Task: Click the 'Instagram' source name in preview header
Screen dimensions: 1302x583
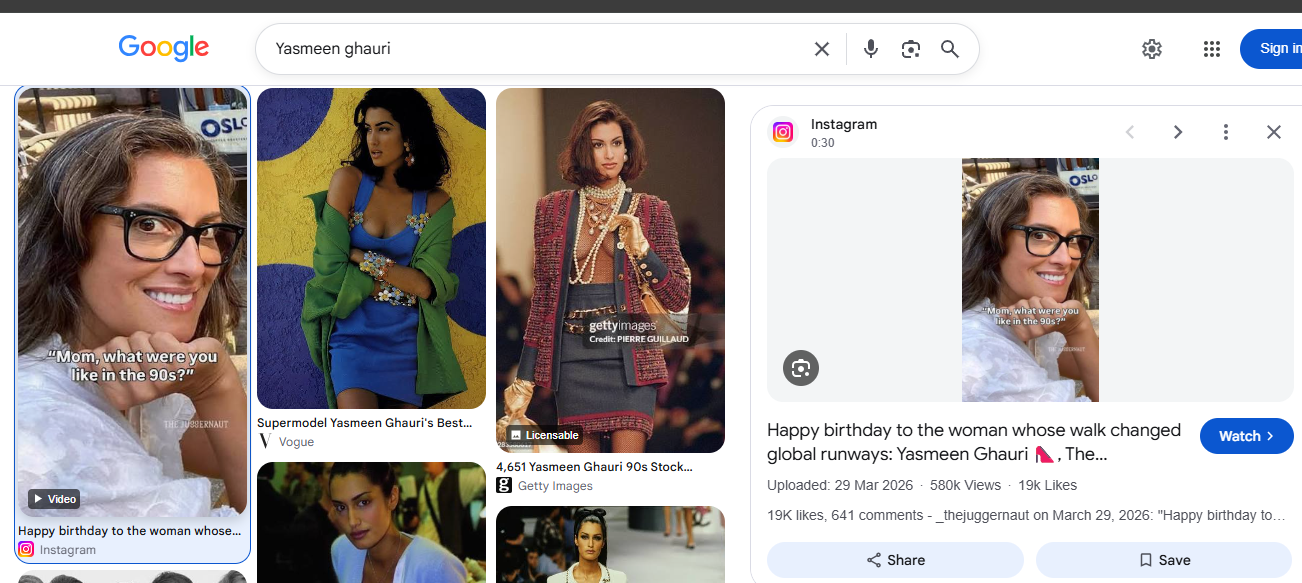Action: pos(844,124)
